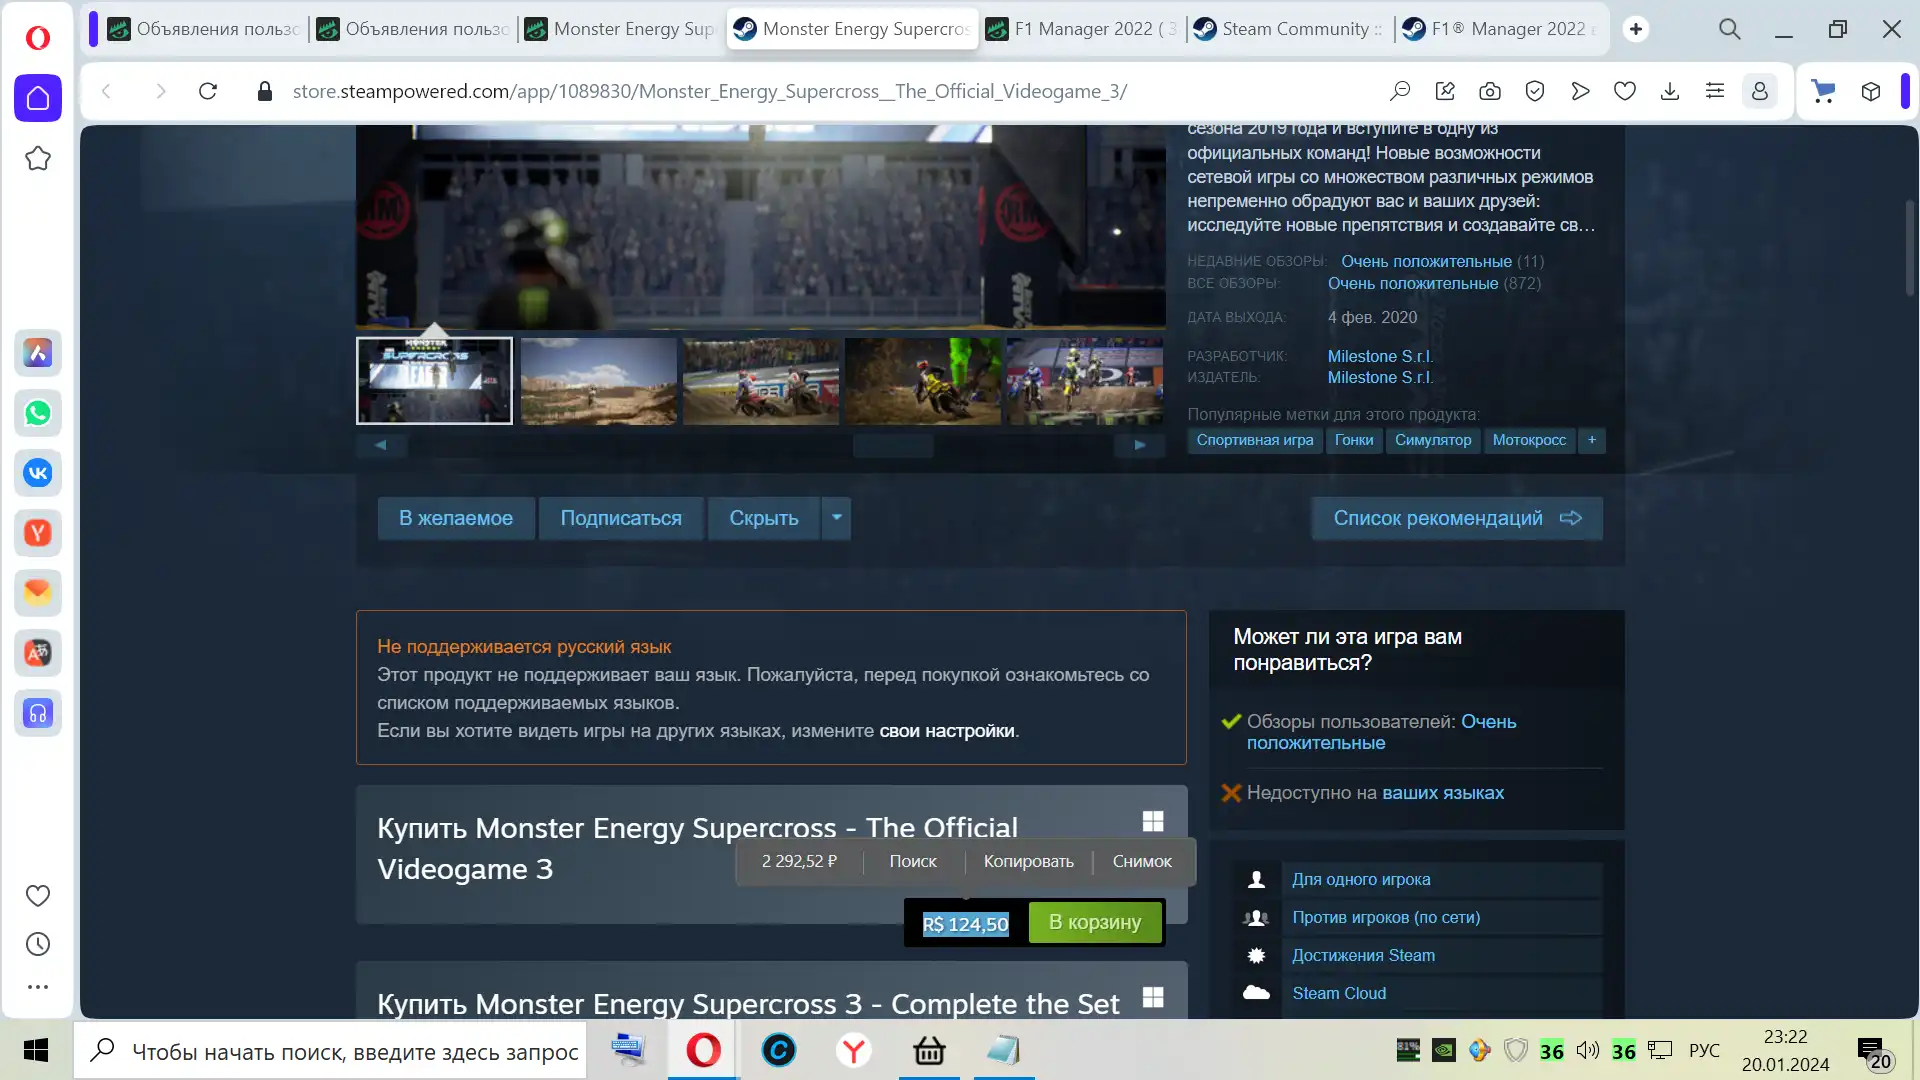The height and width of the screenshot is (1080, 1920).
Task: Click the screenshot strip scrollbar handle
Action: tap(893, 445)
